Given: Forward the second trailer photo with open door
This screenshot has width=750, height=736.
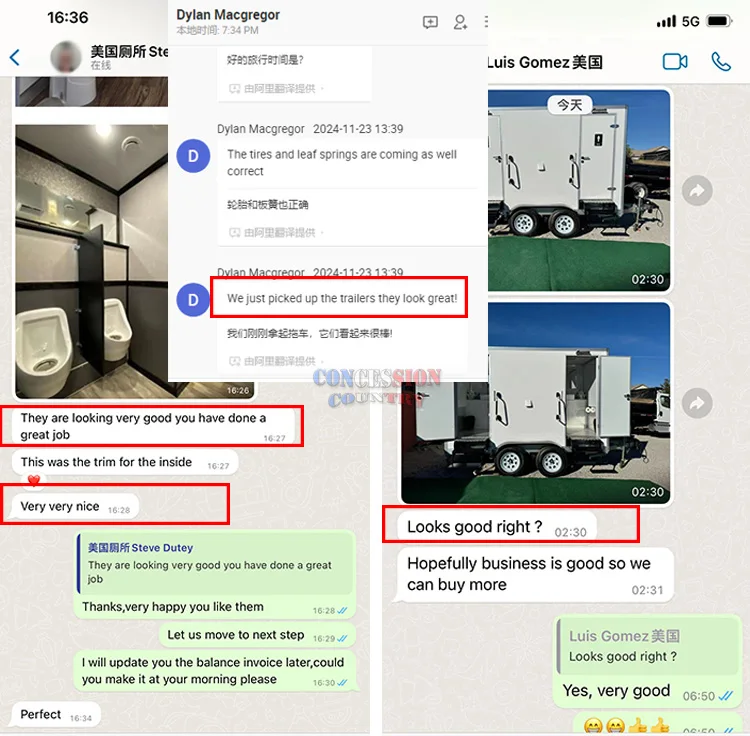Looking at the screenshot, I should click(x=697, y=403).
